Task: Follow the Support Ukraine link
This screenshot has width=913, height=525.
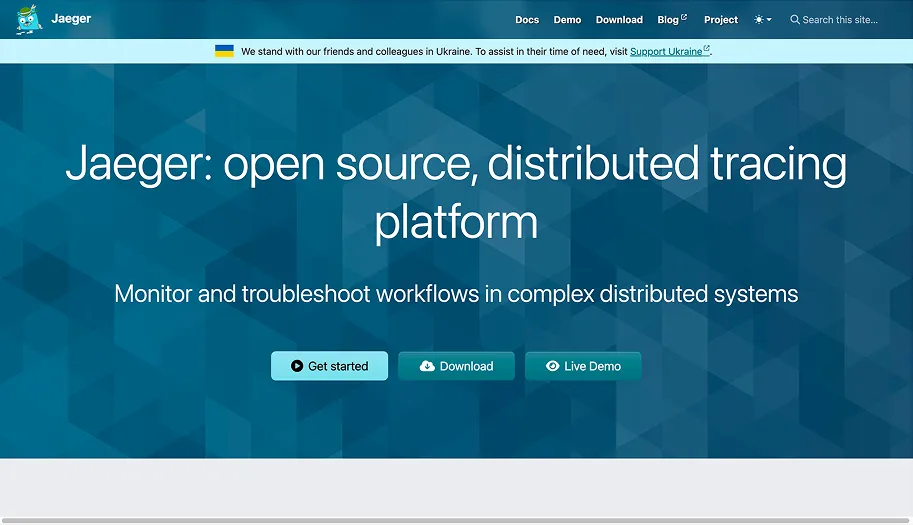Action: [670, 51]
